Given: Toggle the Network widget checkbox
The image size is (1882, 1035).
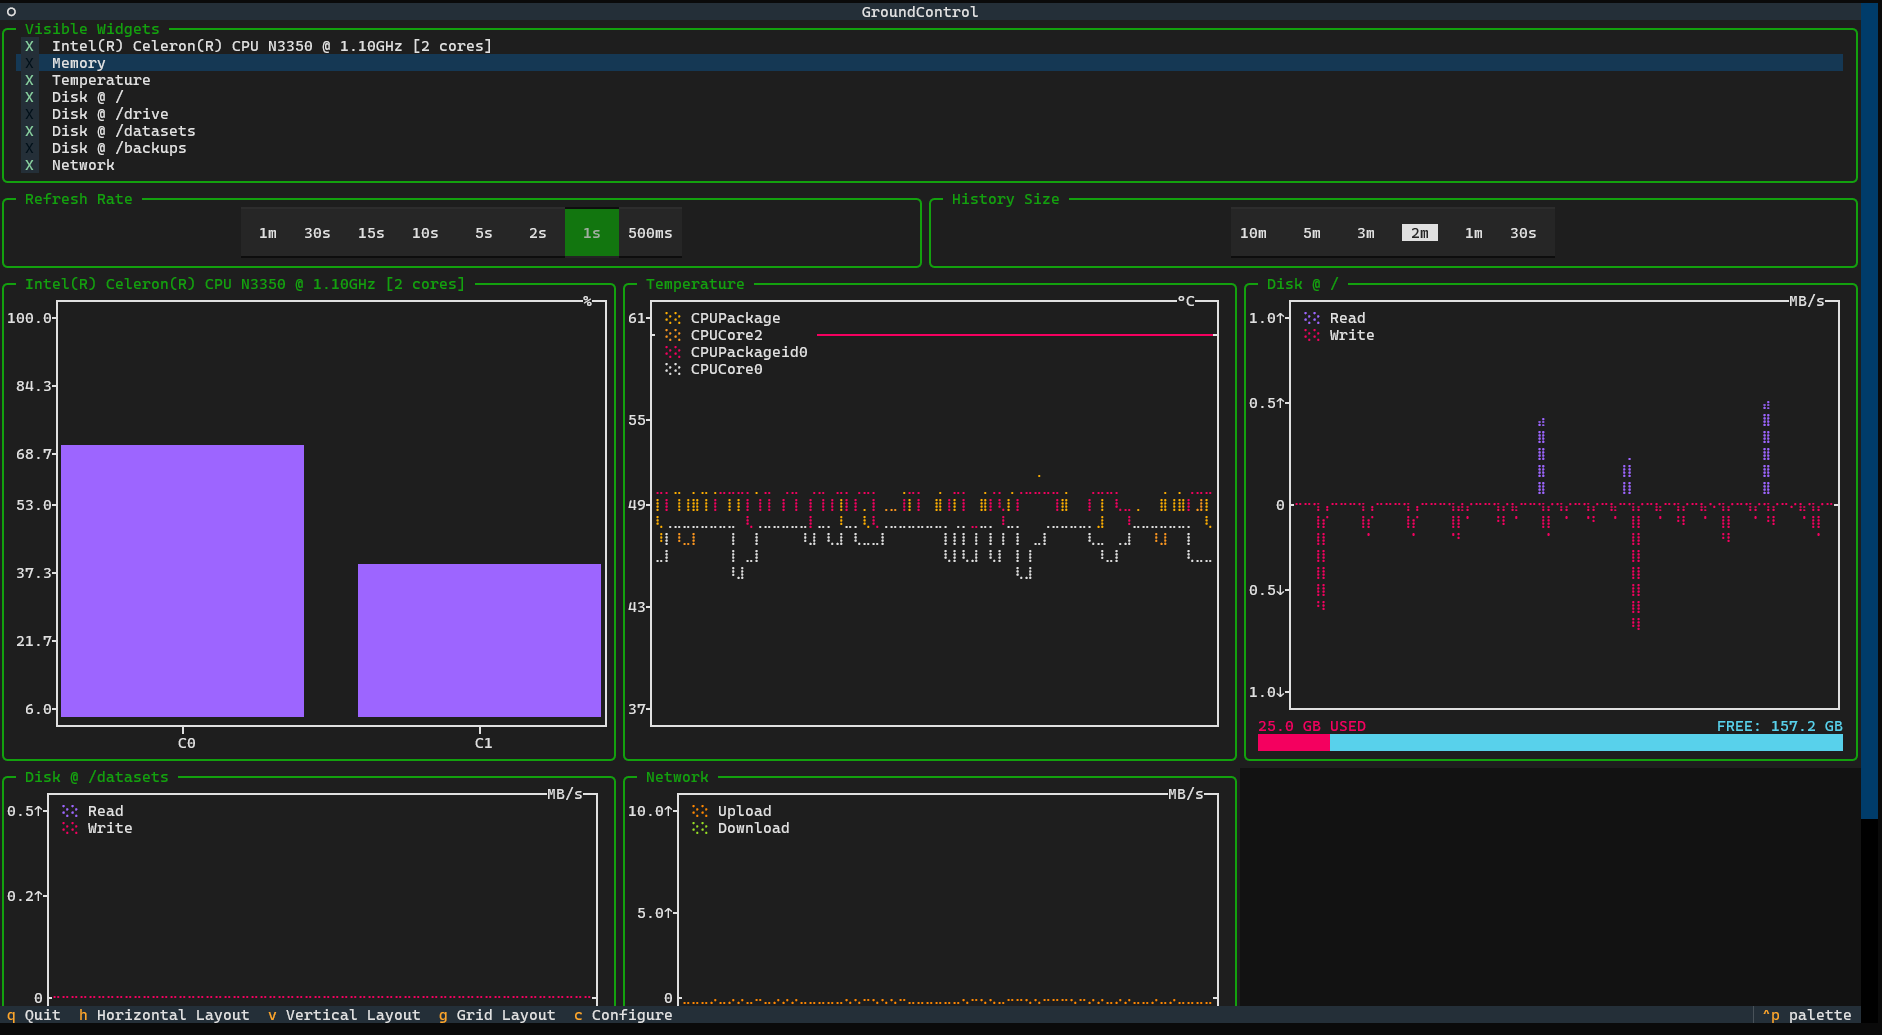Looking at the screenshot, I should pyautogui.click(x=29, y=165).
